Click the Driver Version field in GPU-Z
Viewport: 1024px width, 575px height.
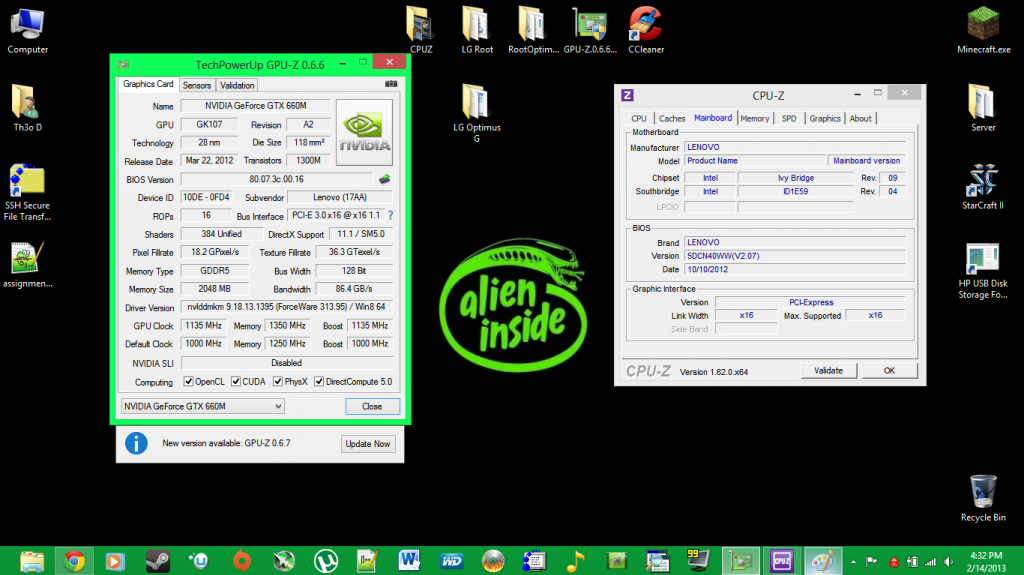(x=287, y=306)
